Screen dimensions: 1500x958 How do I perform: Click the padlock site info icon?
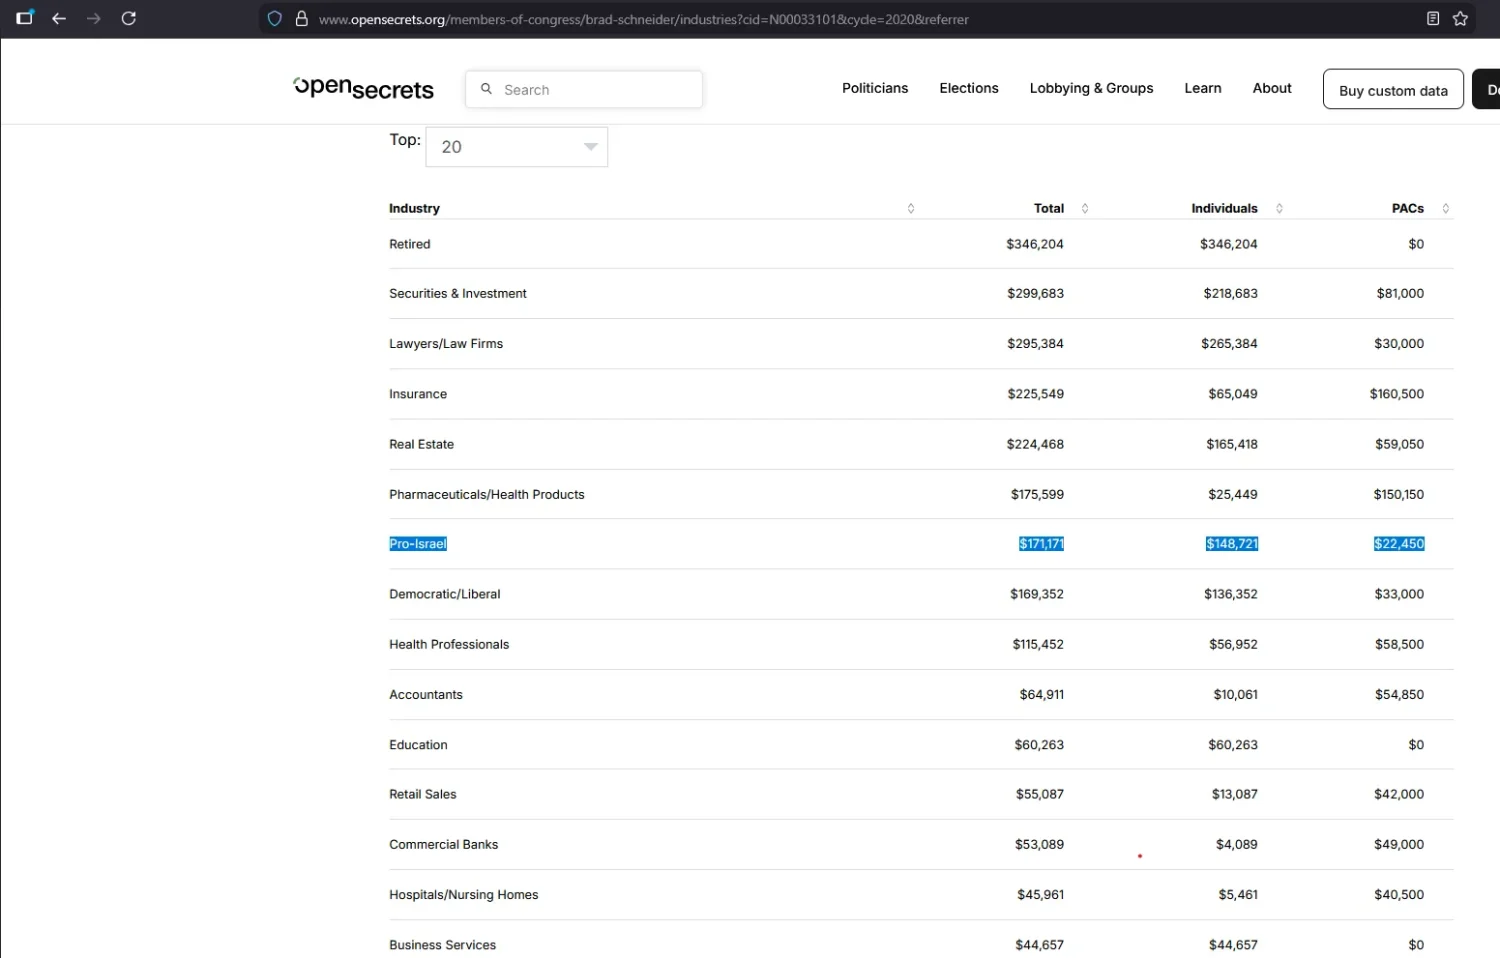tap(301, 18)
